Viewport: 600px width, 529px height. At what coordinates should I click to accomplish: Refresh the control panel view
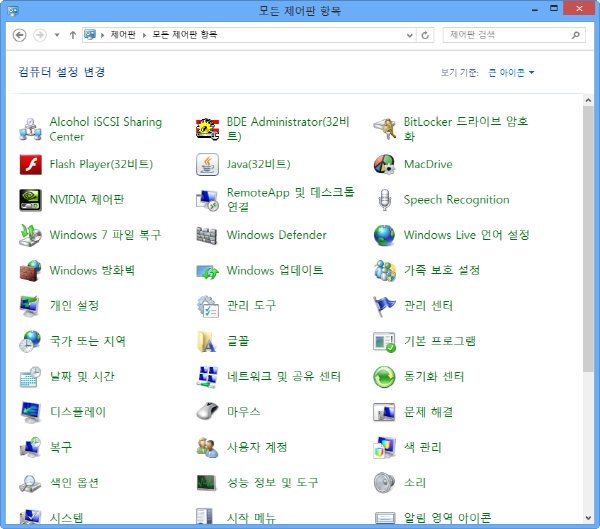(x=425, y=35)
